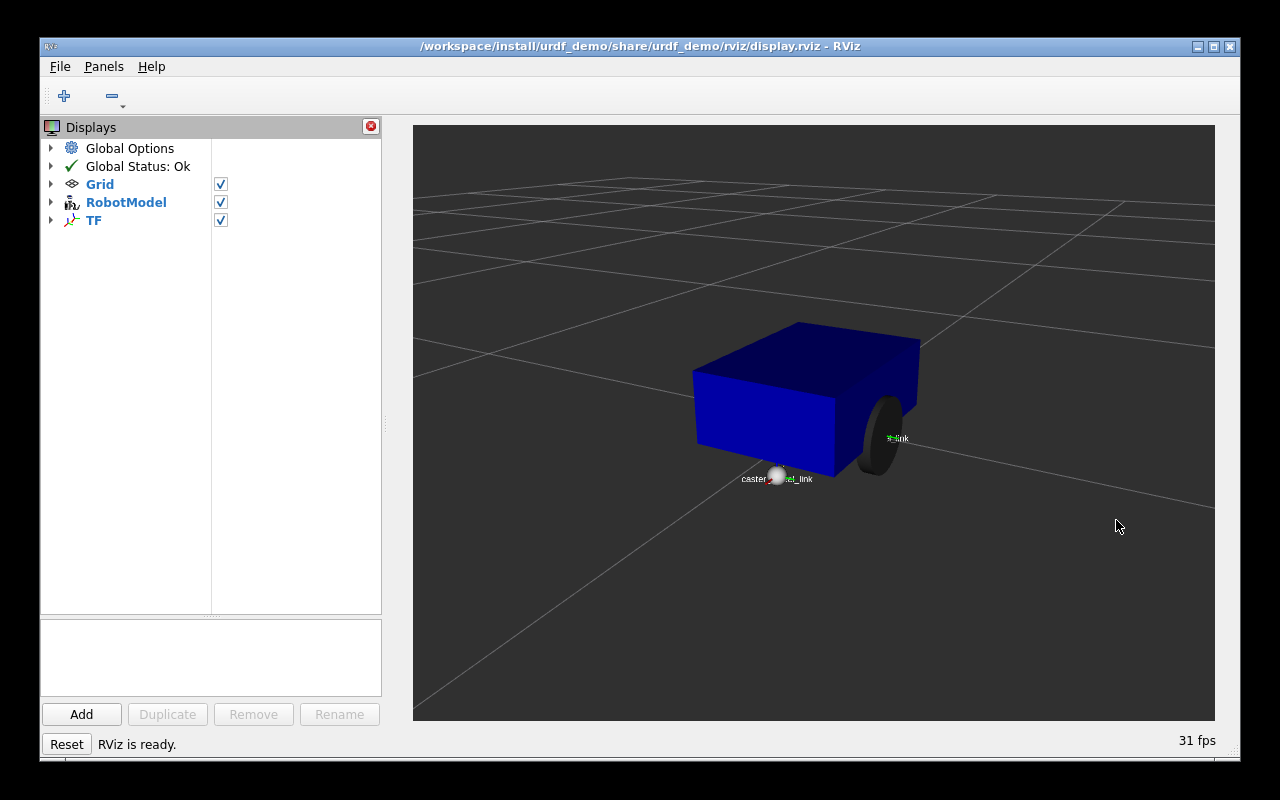The image size is (1280, 800).
Task: Expand the Grid display properties
Action: pyautogui.click(x=51, y=184)
